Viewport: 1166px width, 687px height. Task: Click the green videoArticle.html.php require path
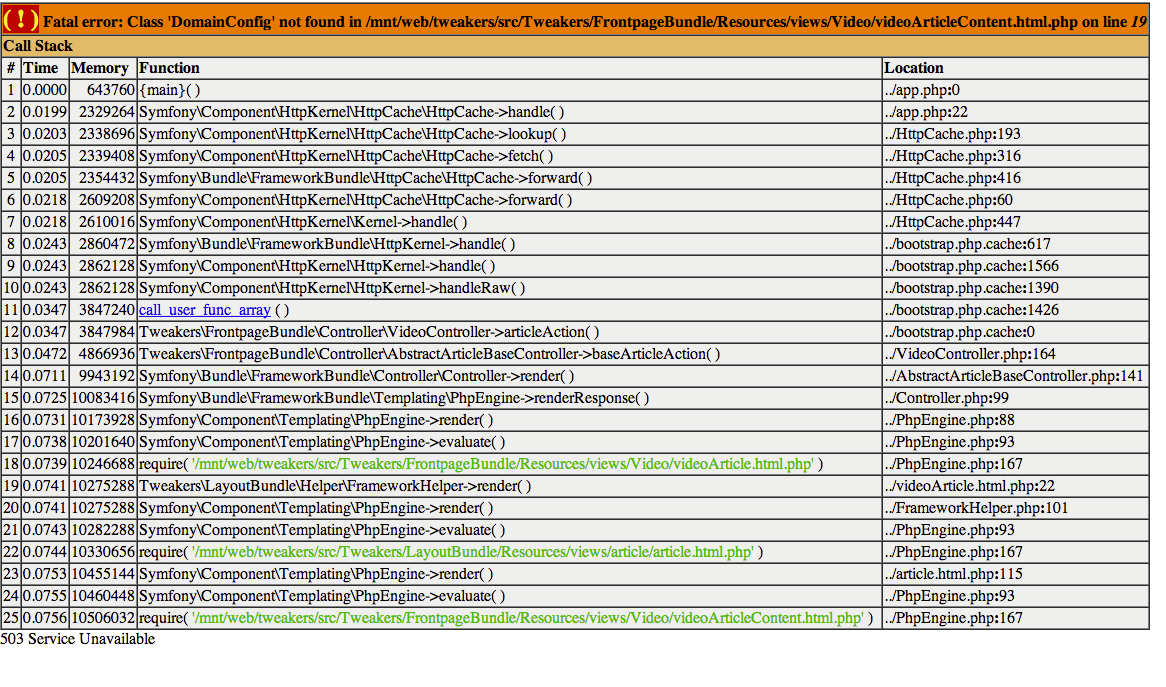(503, 464)
